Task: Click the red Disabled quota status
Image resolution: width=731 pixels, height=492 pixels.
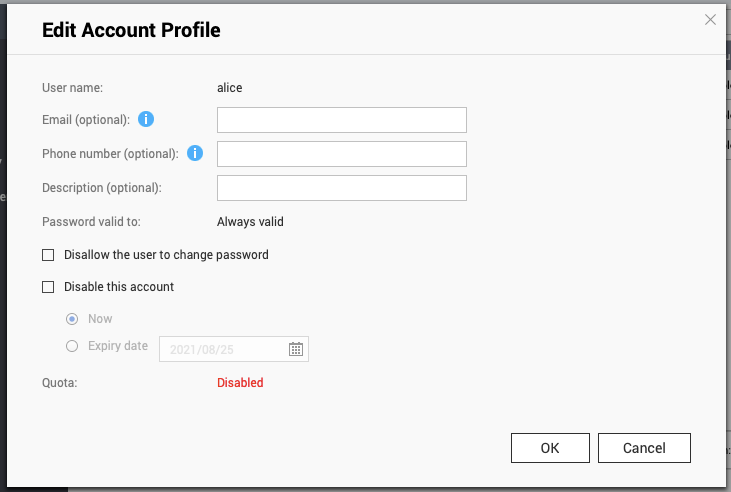Action: point(240,382)
